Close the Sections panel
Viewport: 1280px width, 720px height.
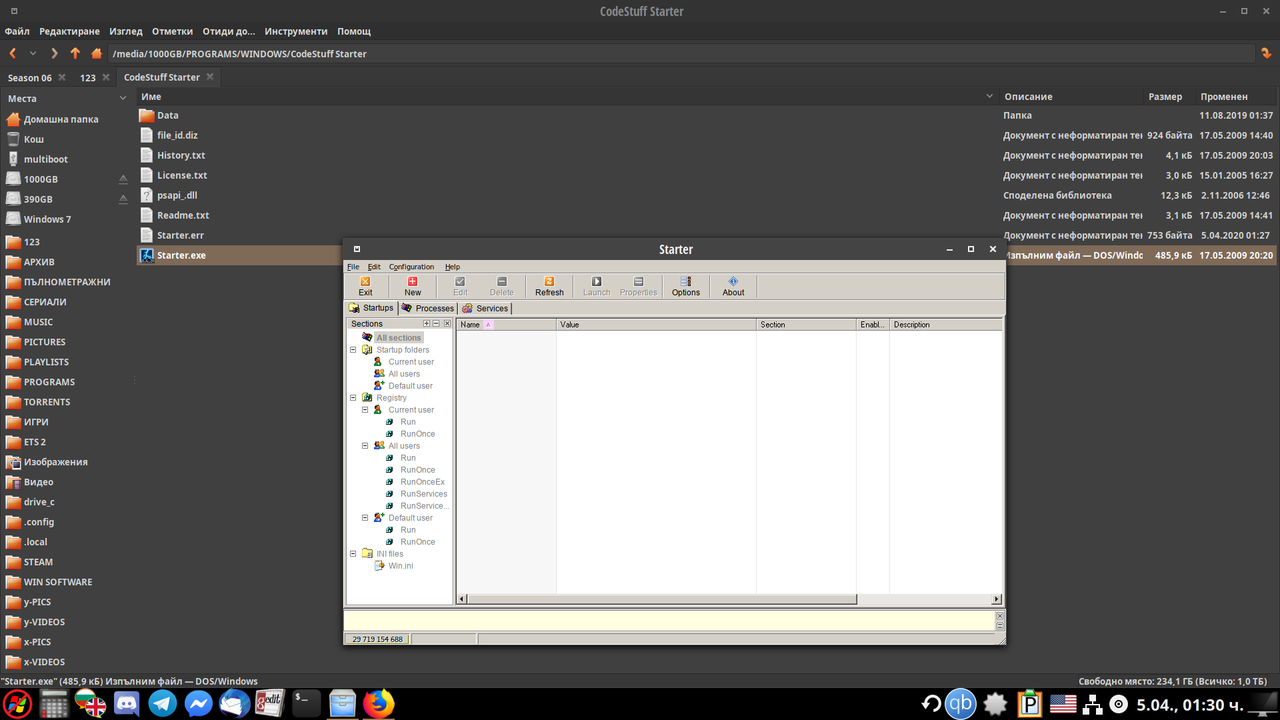click(x=447, y=324)
